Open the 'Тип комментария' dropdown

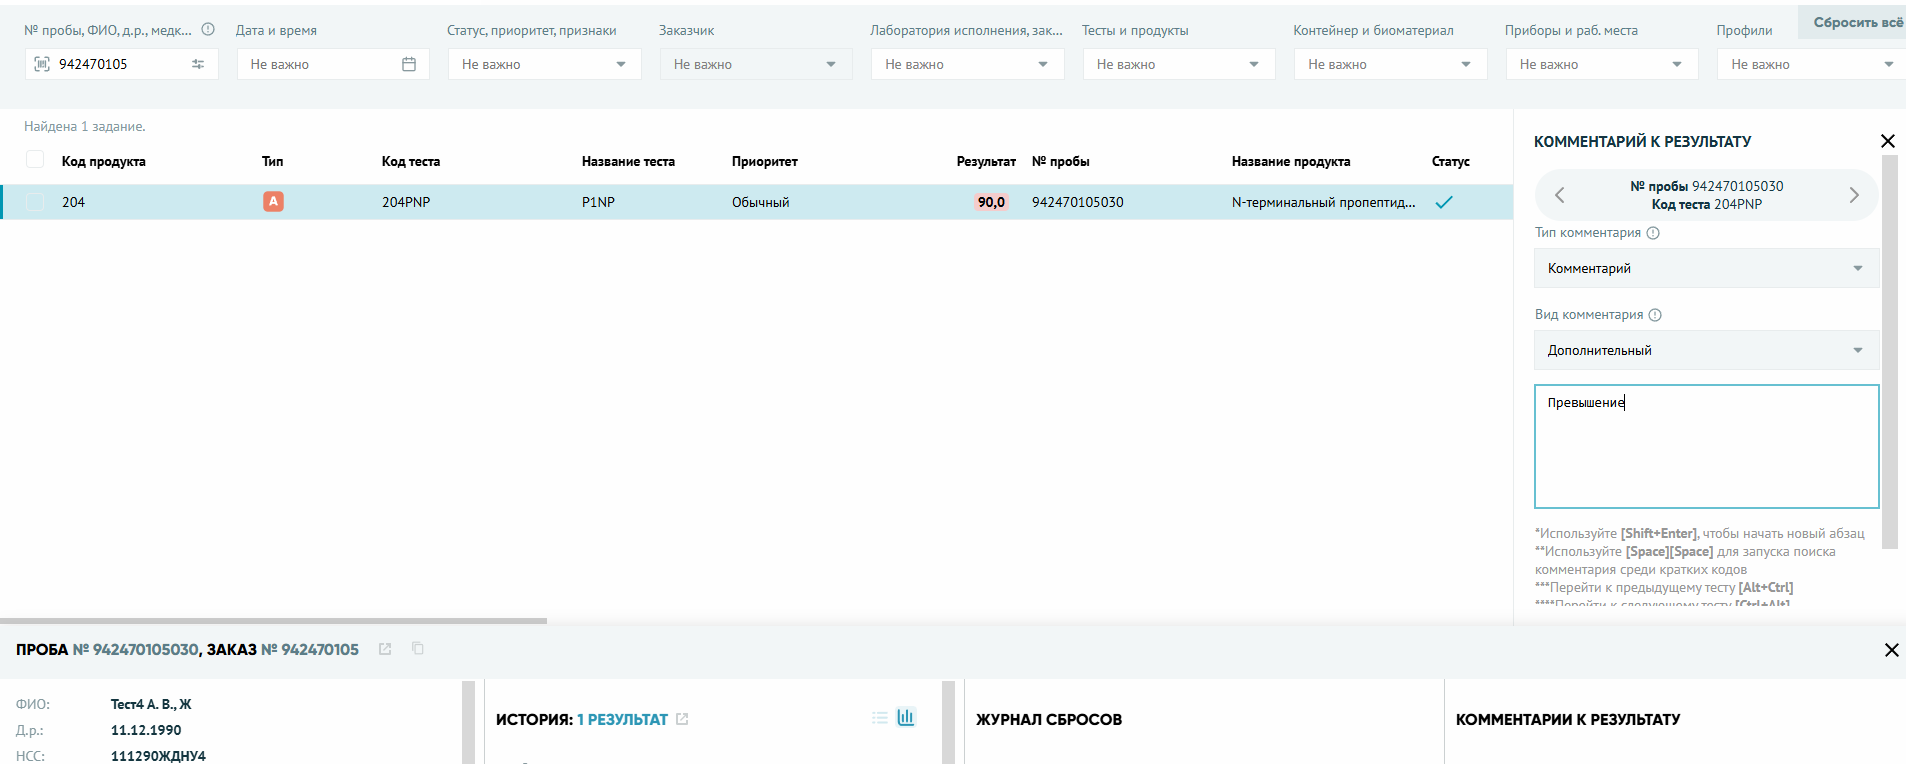click(x=1706, y=268)
